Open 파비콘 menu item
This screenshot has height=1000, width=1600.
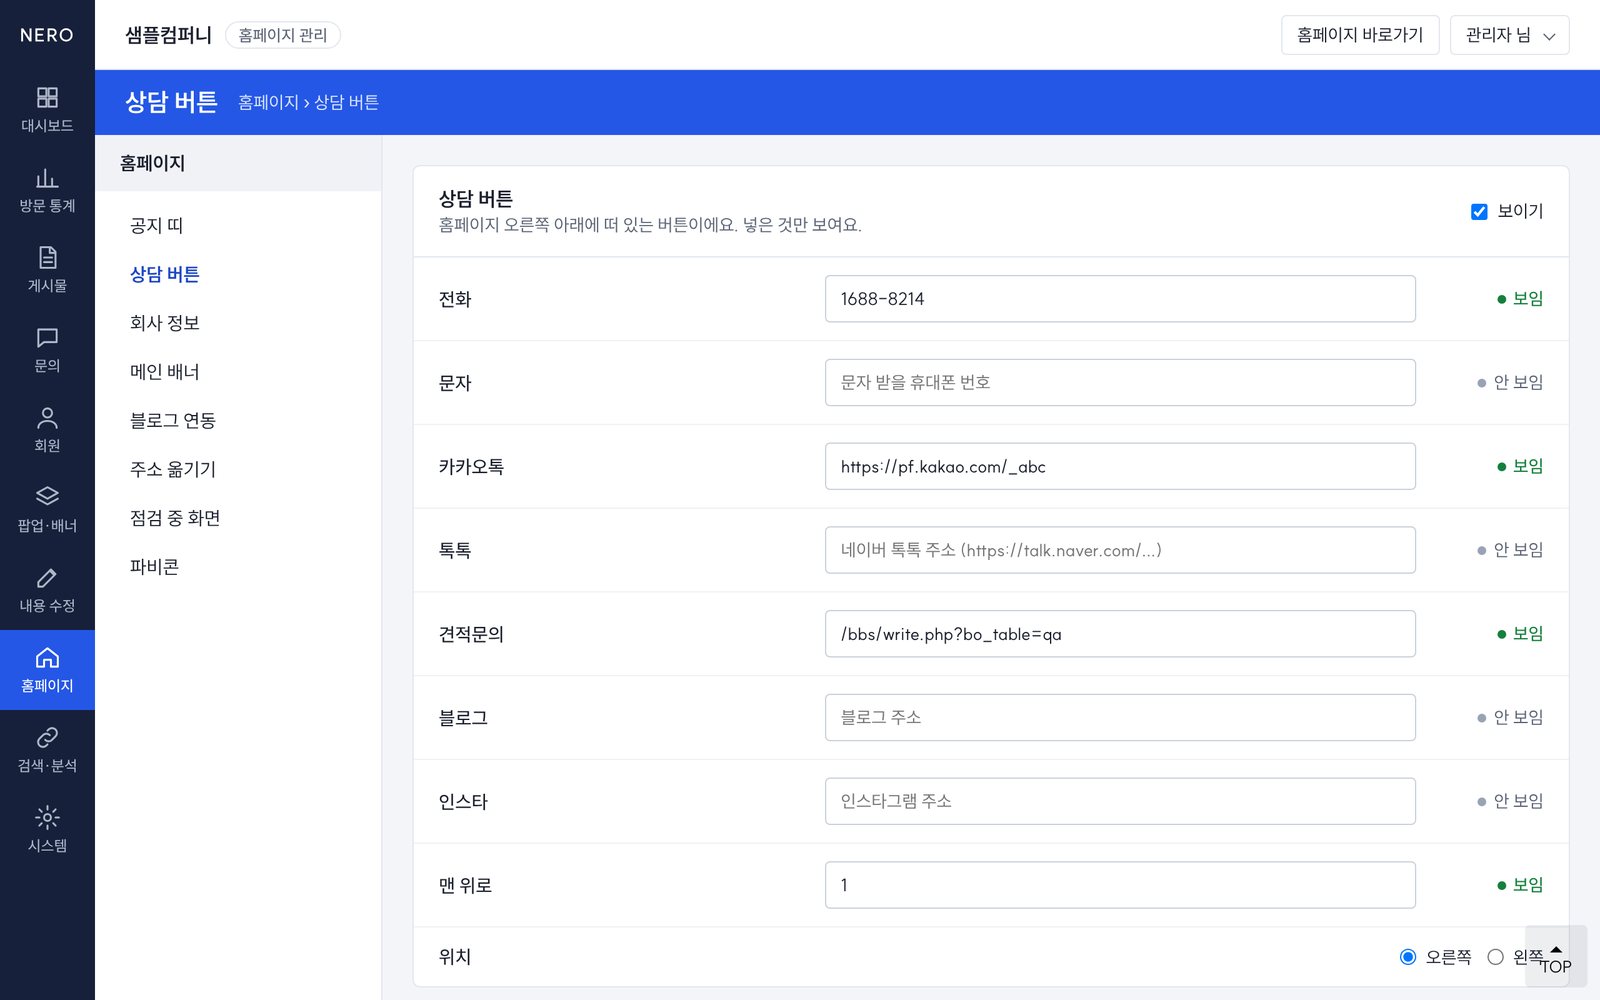(154, 567)
